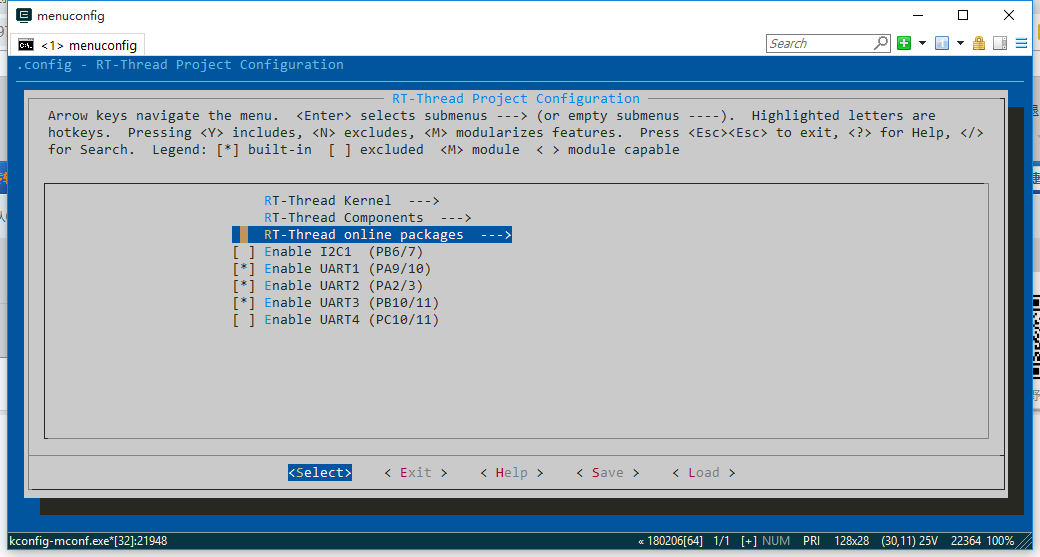The height and width of the screenshot is (557, 1040).
Task: Click the PRI priority status entry
Action: pos(811,540)
